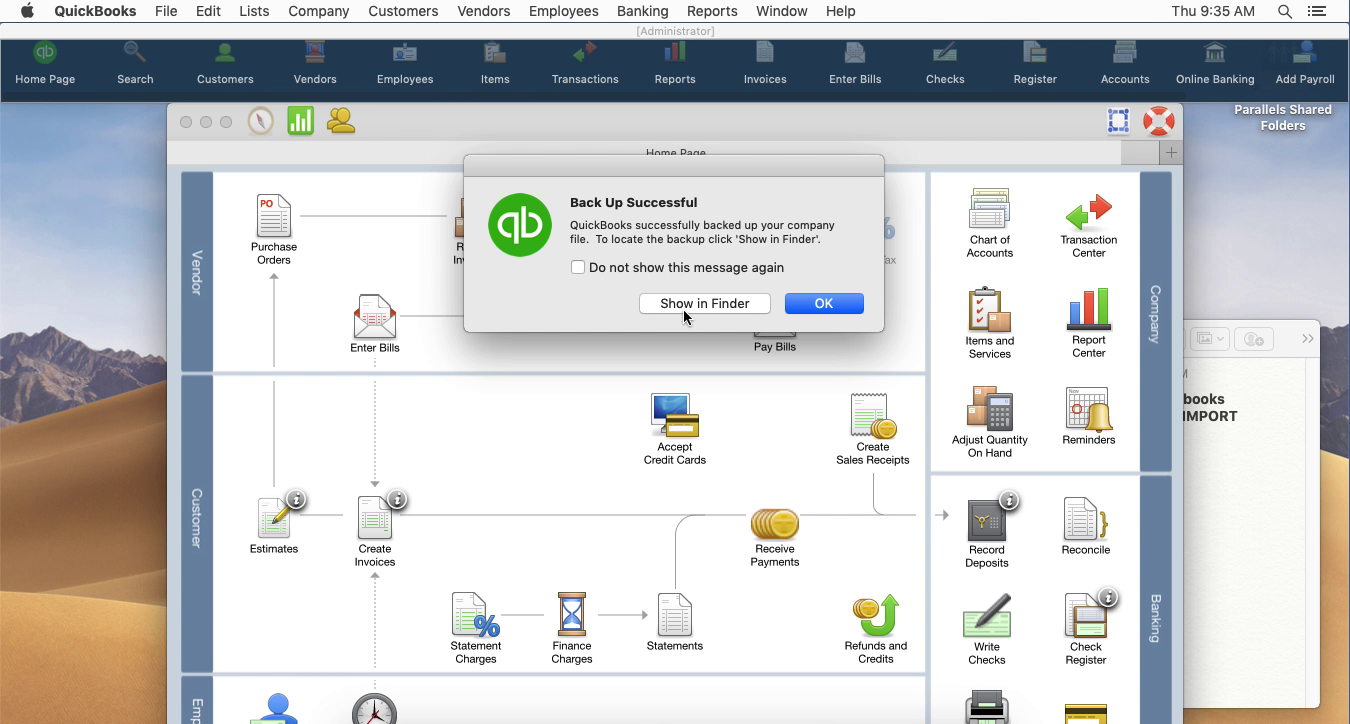Open the Checks toolbar icon

click(x=945, y=63)
